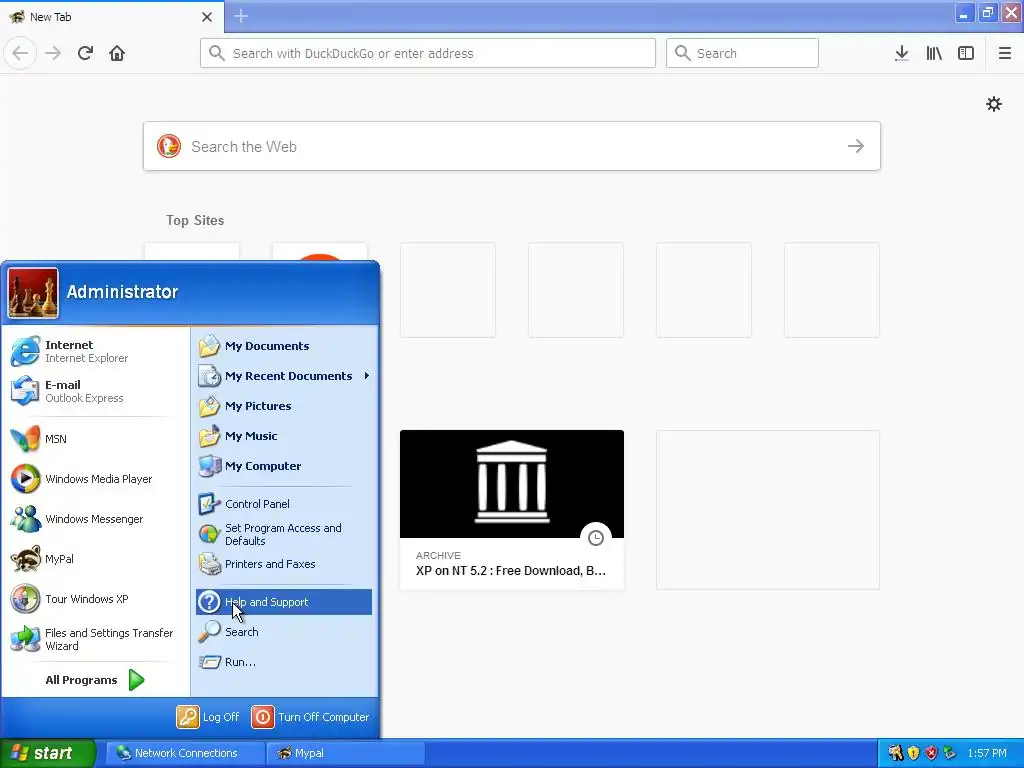
Task: Focus the DuckDuckGo address bar
Action: click(428, 53)
